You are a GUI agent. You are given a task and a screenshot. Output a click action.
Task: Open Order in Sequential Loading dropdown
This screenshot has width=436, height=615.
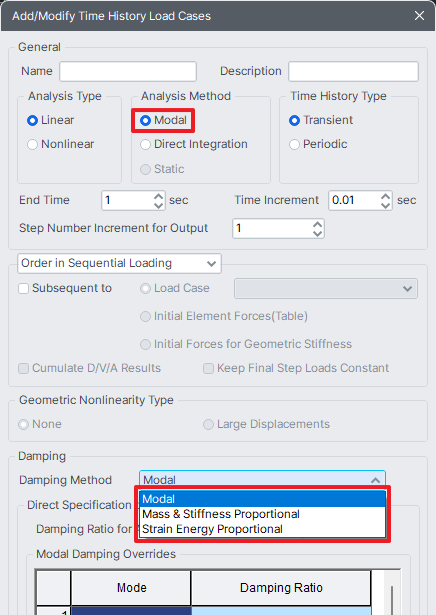119,264
